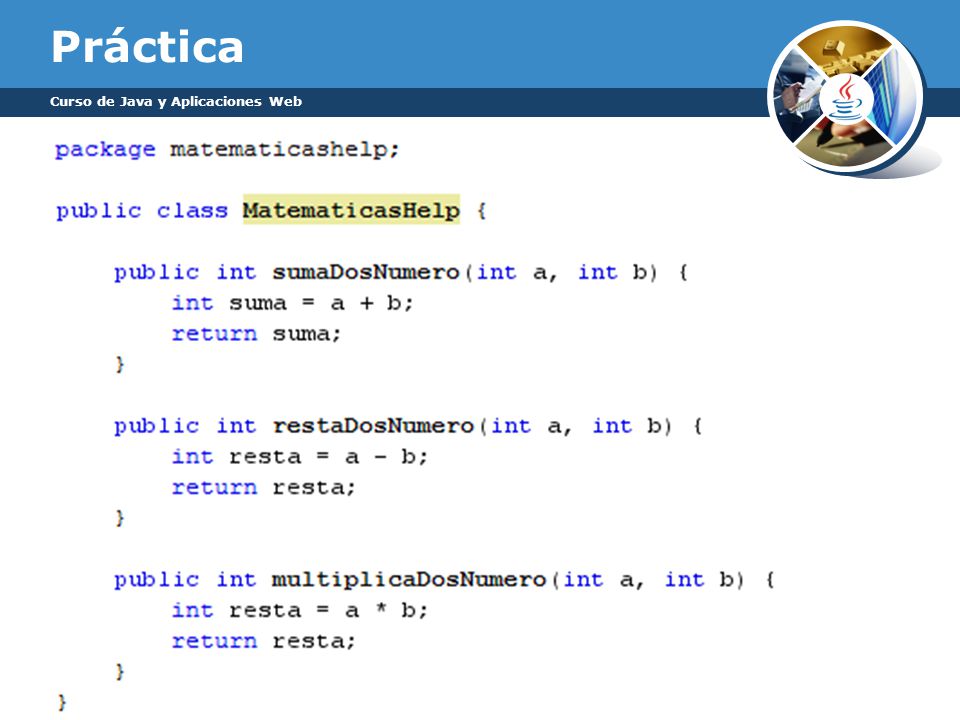Click the Java logo in the circular emblem

coord(846,98)
